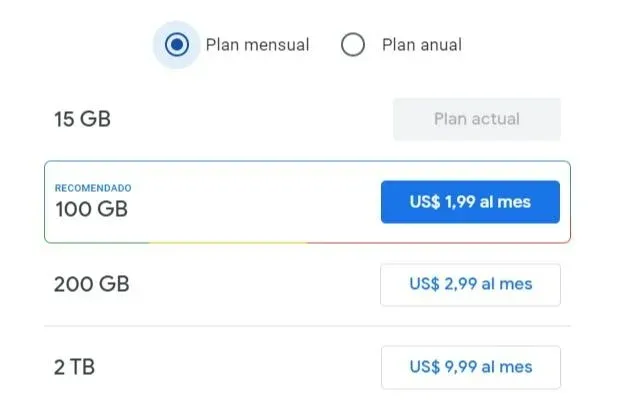The width and height of the screenshot is (622, 417).
Task: Click the yellow segment of the card border
Action: [x=228, y=242]
